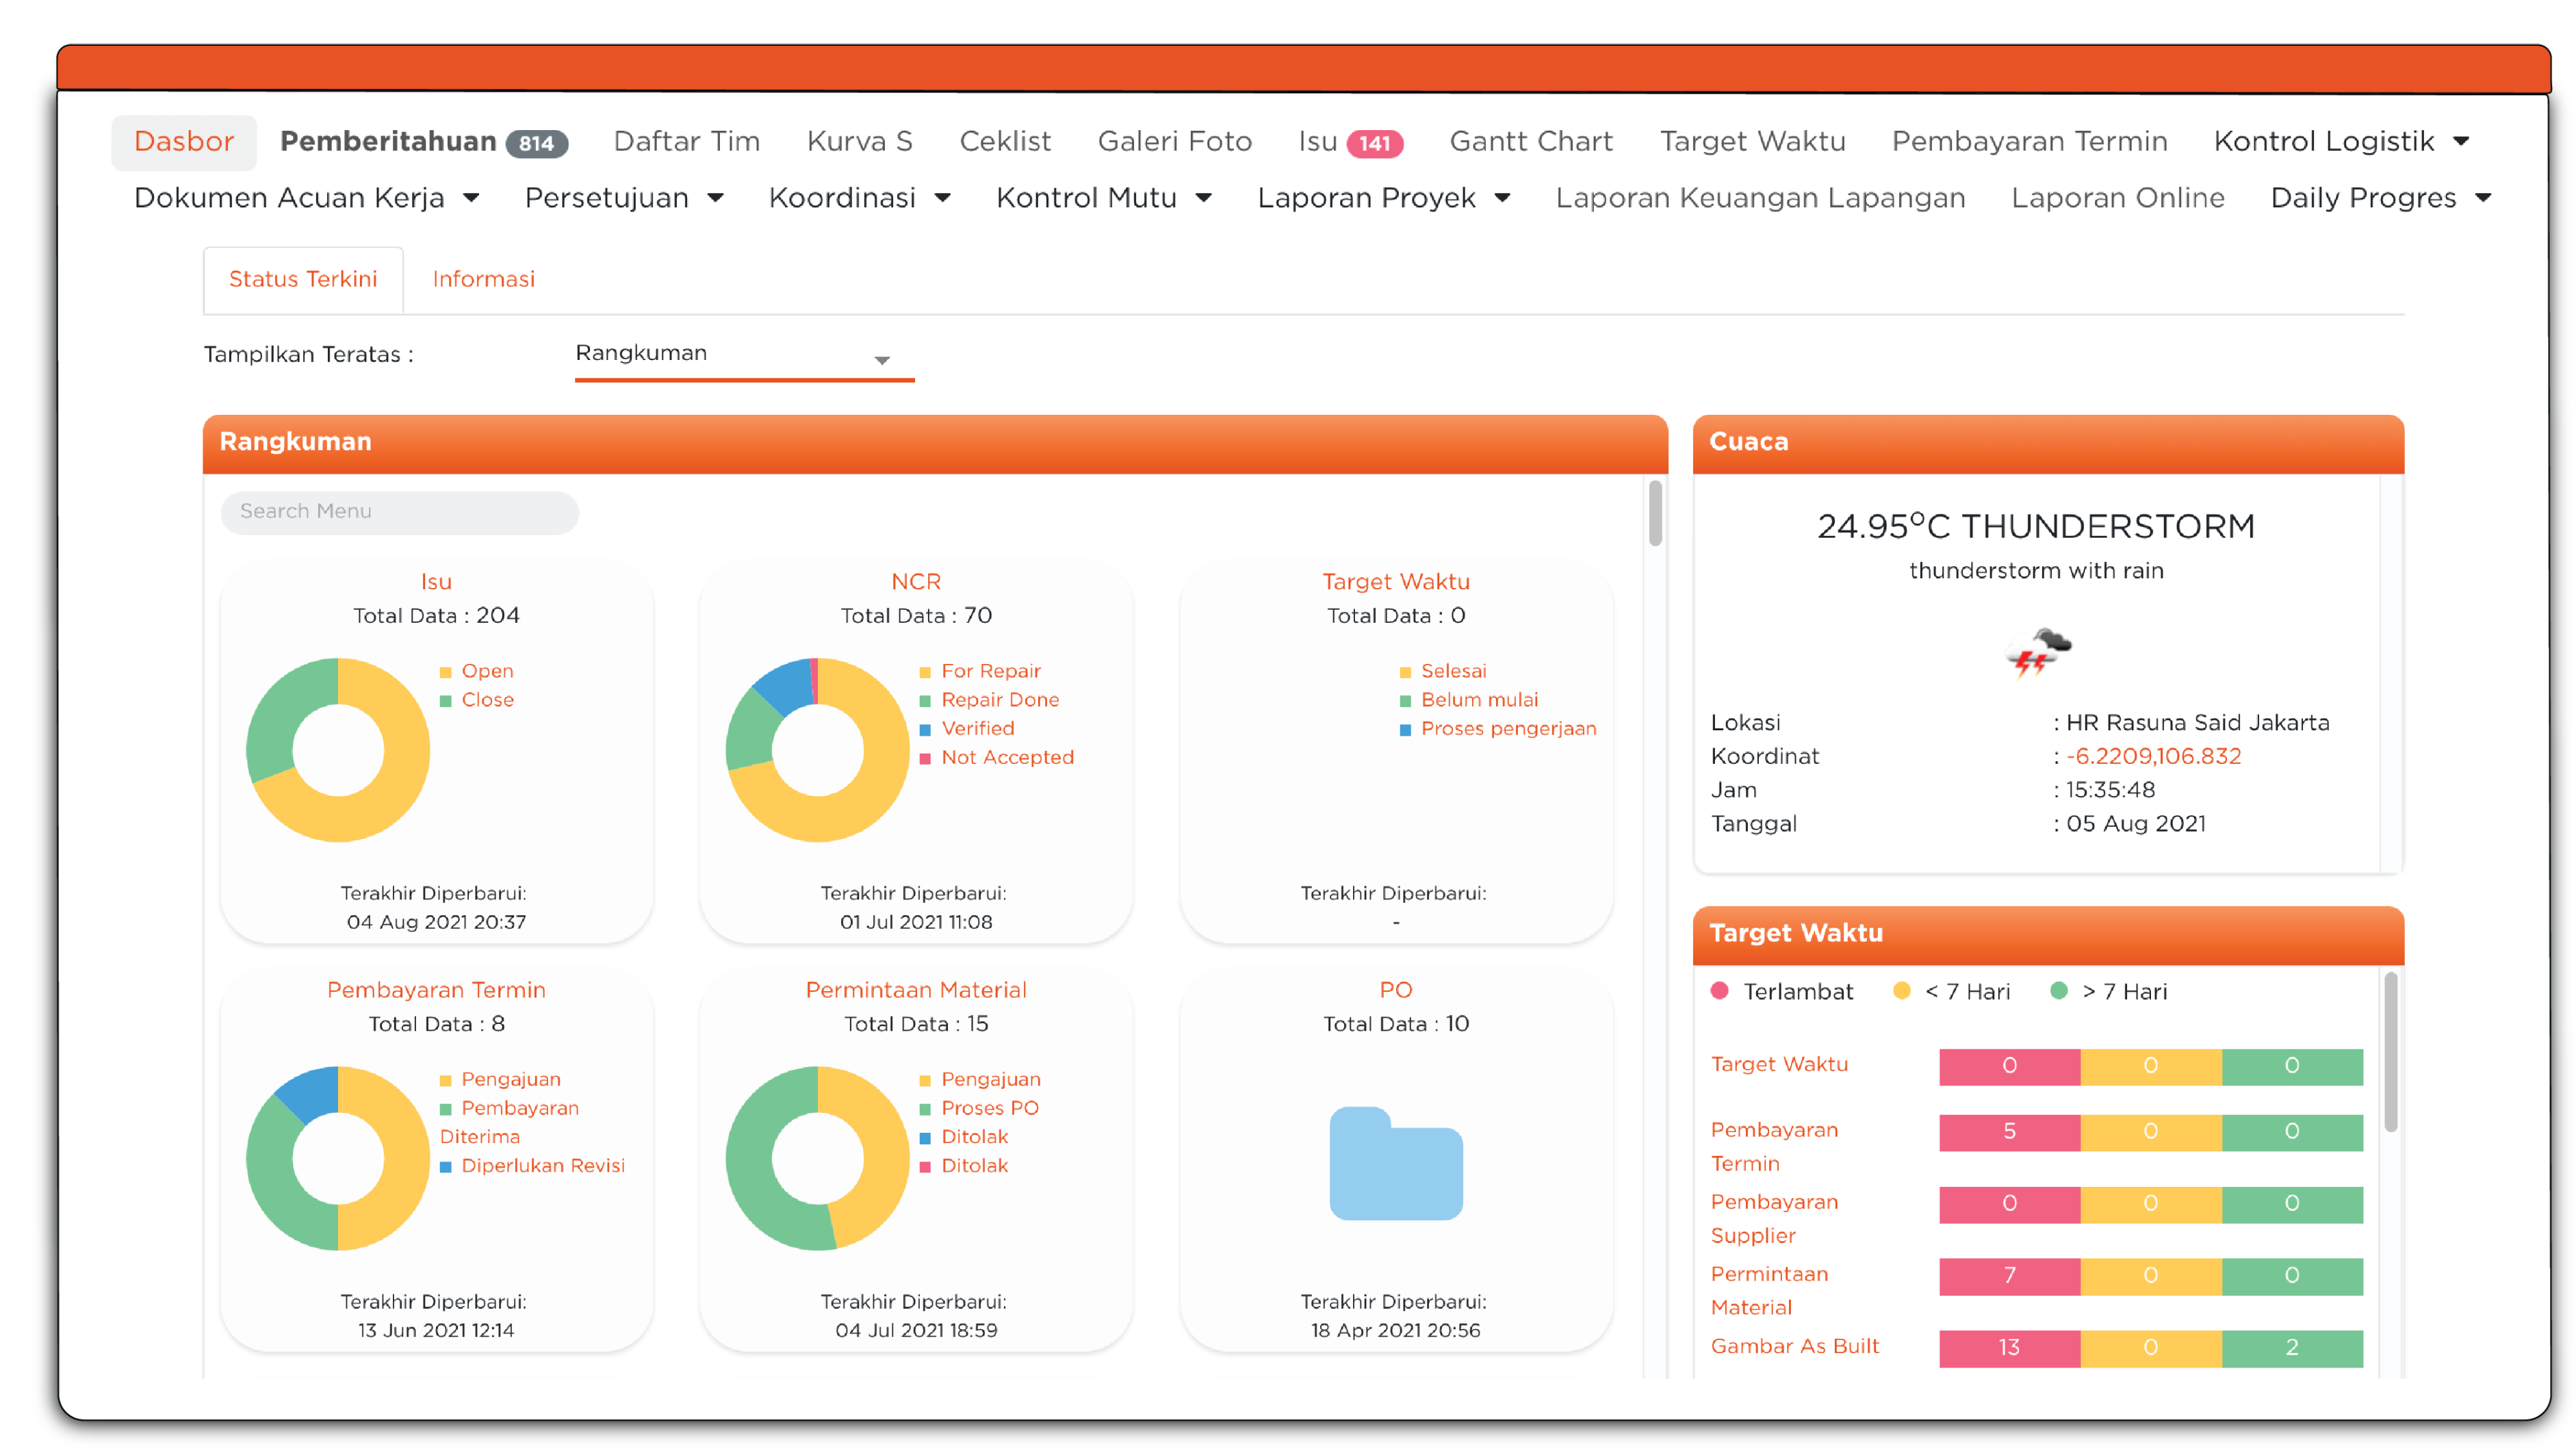Toggle Pengajuan legend in Pembayaran Termin

pyautogui.click(x=500, y=1080)
